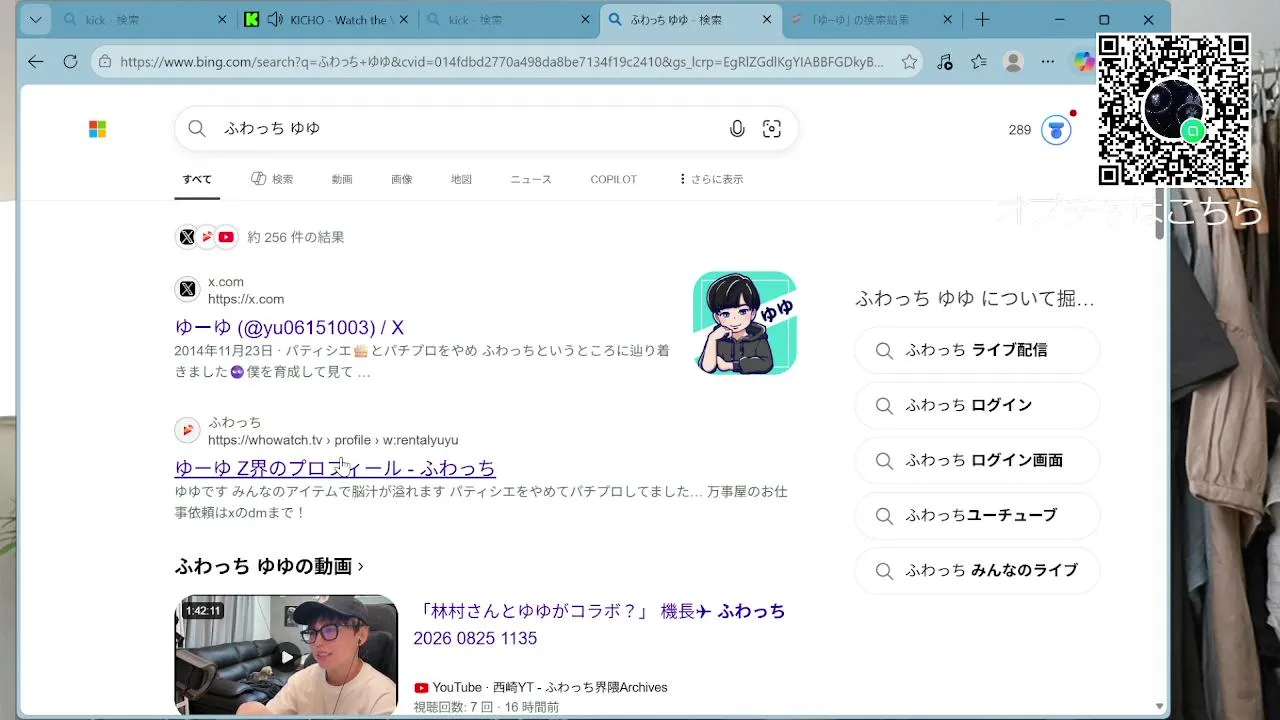Click the scrollbar down arrow
The height and width of the screenshot is (720, 1280).
(x=1160, y=706)
